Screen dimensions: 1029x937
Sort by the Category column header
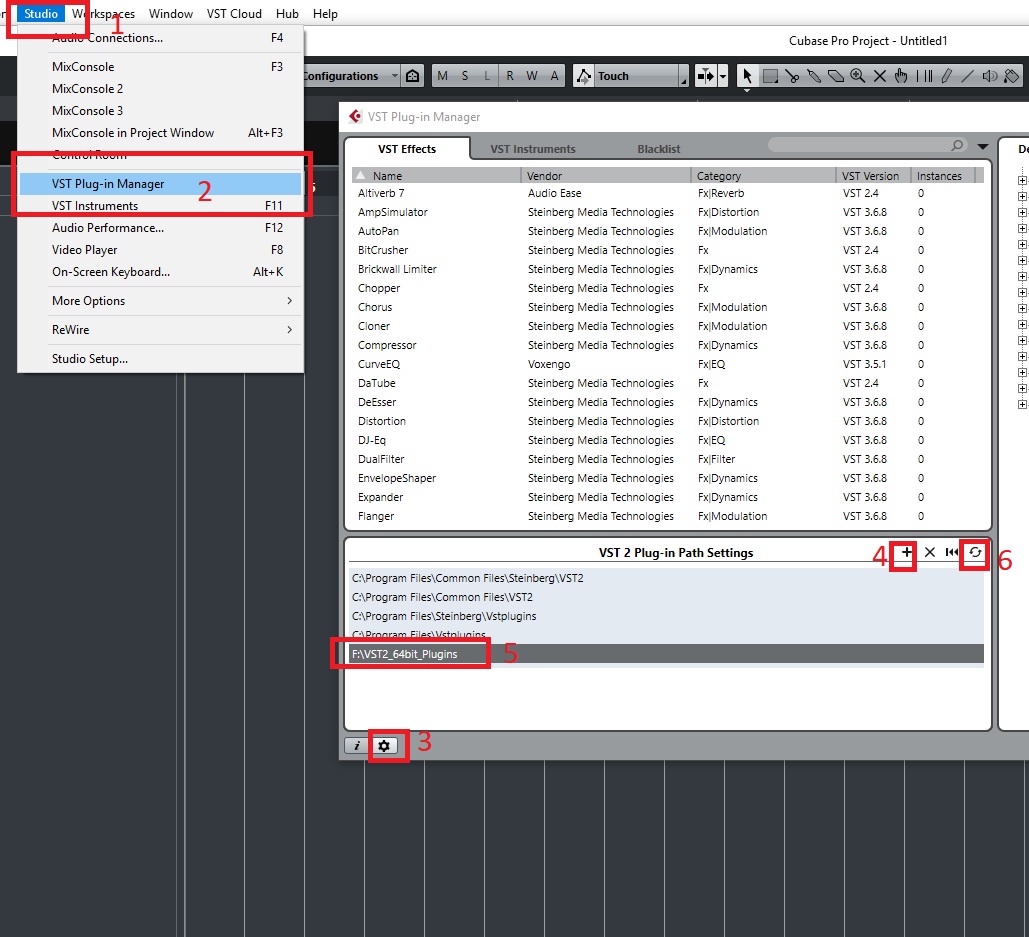(x=763, y=176)
